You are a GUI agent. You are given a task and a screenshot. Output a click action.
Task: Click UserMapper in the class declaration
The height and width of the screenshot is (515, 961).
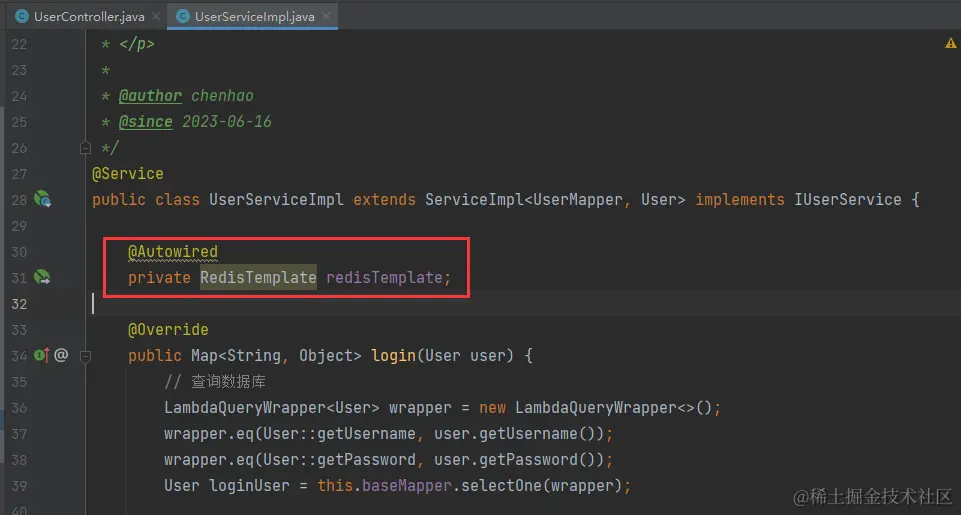click(x=578, y=199)
